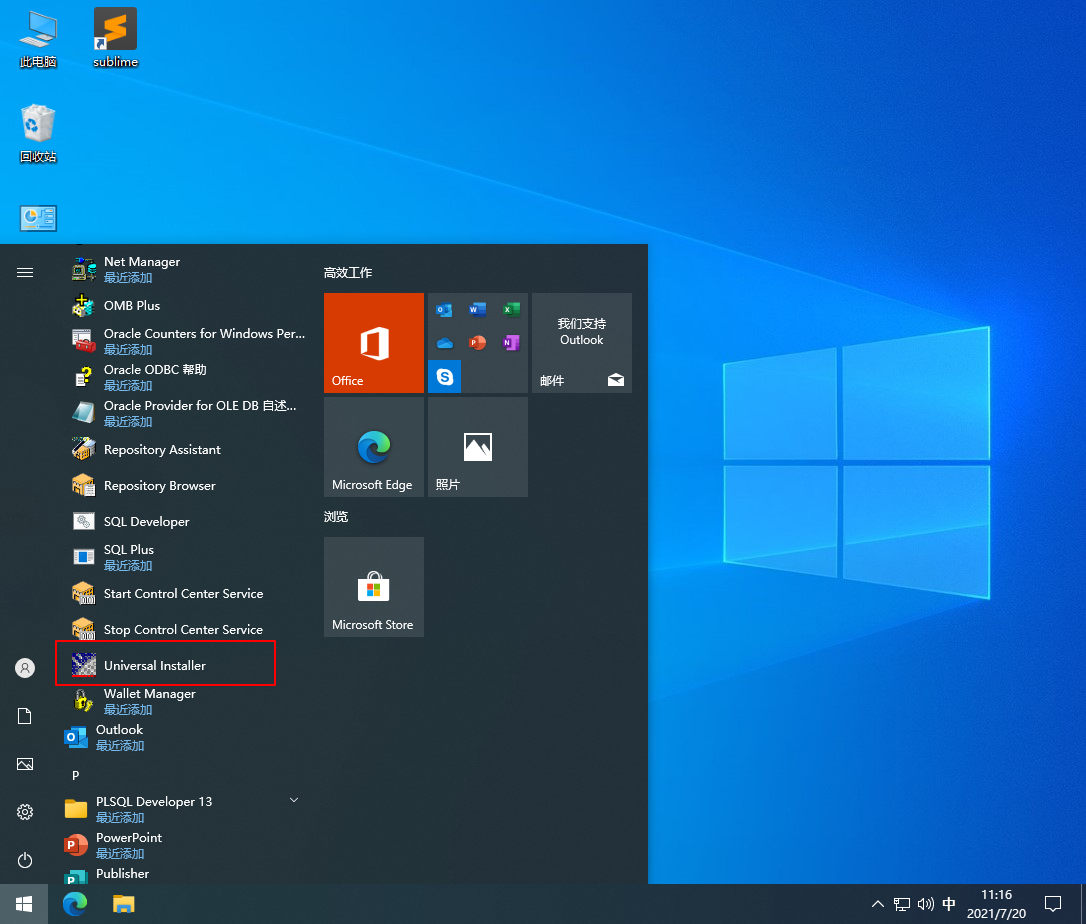Open Power options in Start sidebar

pyautogui.click(x=25, y=860)
